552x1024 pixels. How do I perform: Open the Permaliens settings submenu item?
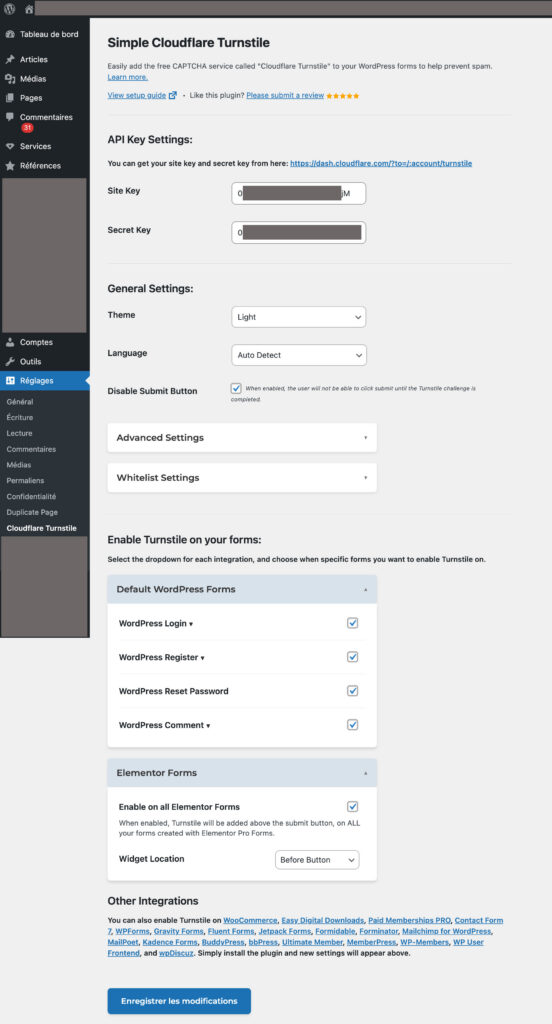[x=25, y=481]
